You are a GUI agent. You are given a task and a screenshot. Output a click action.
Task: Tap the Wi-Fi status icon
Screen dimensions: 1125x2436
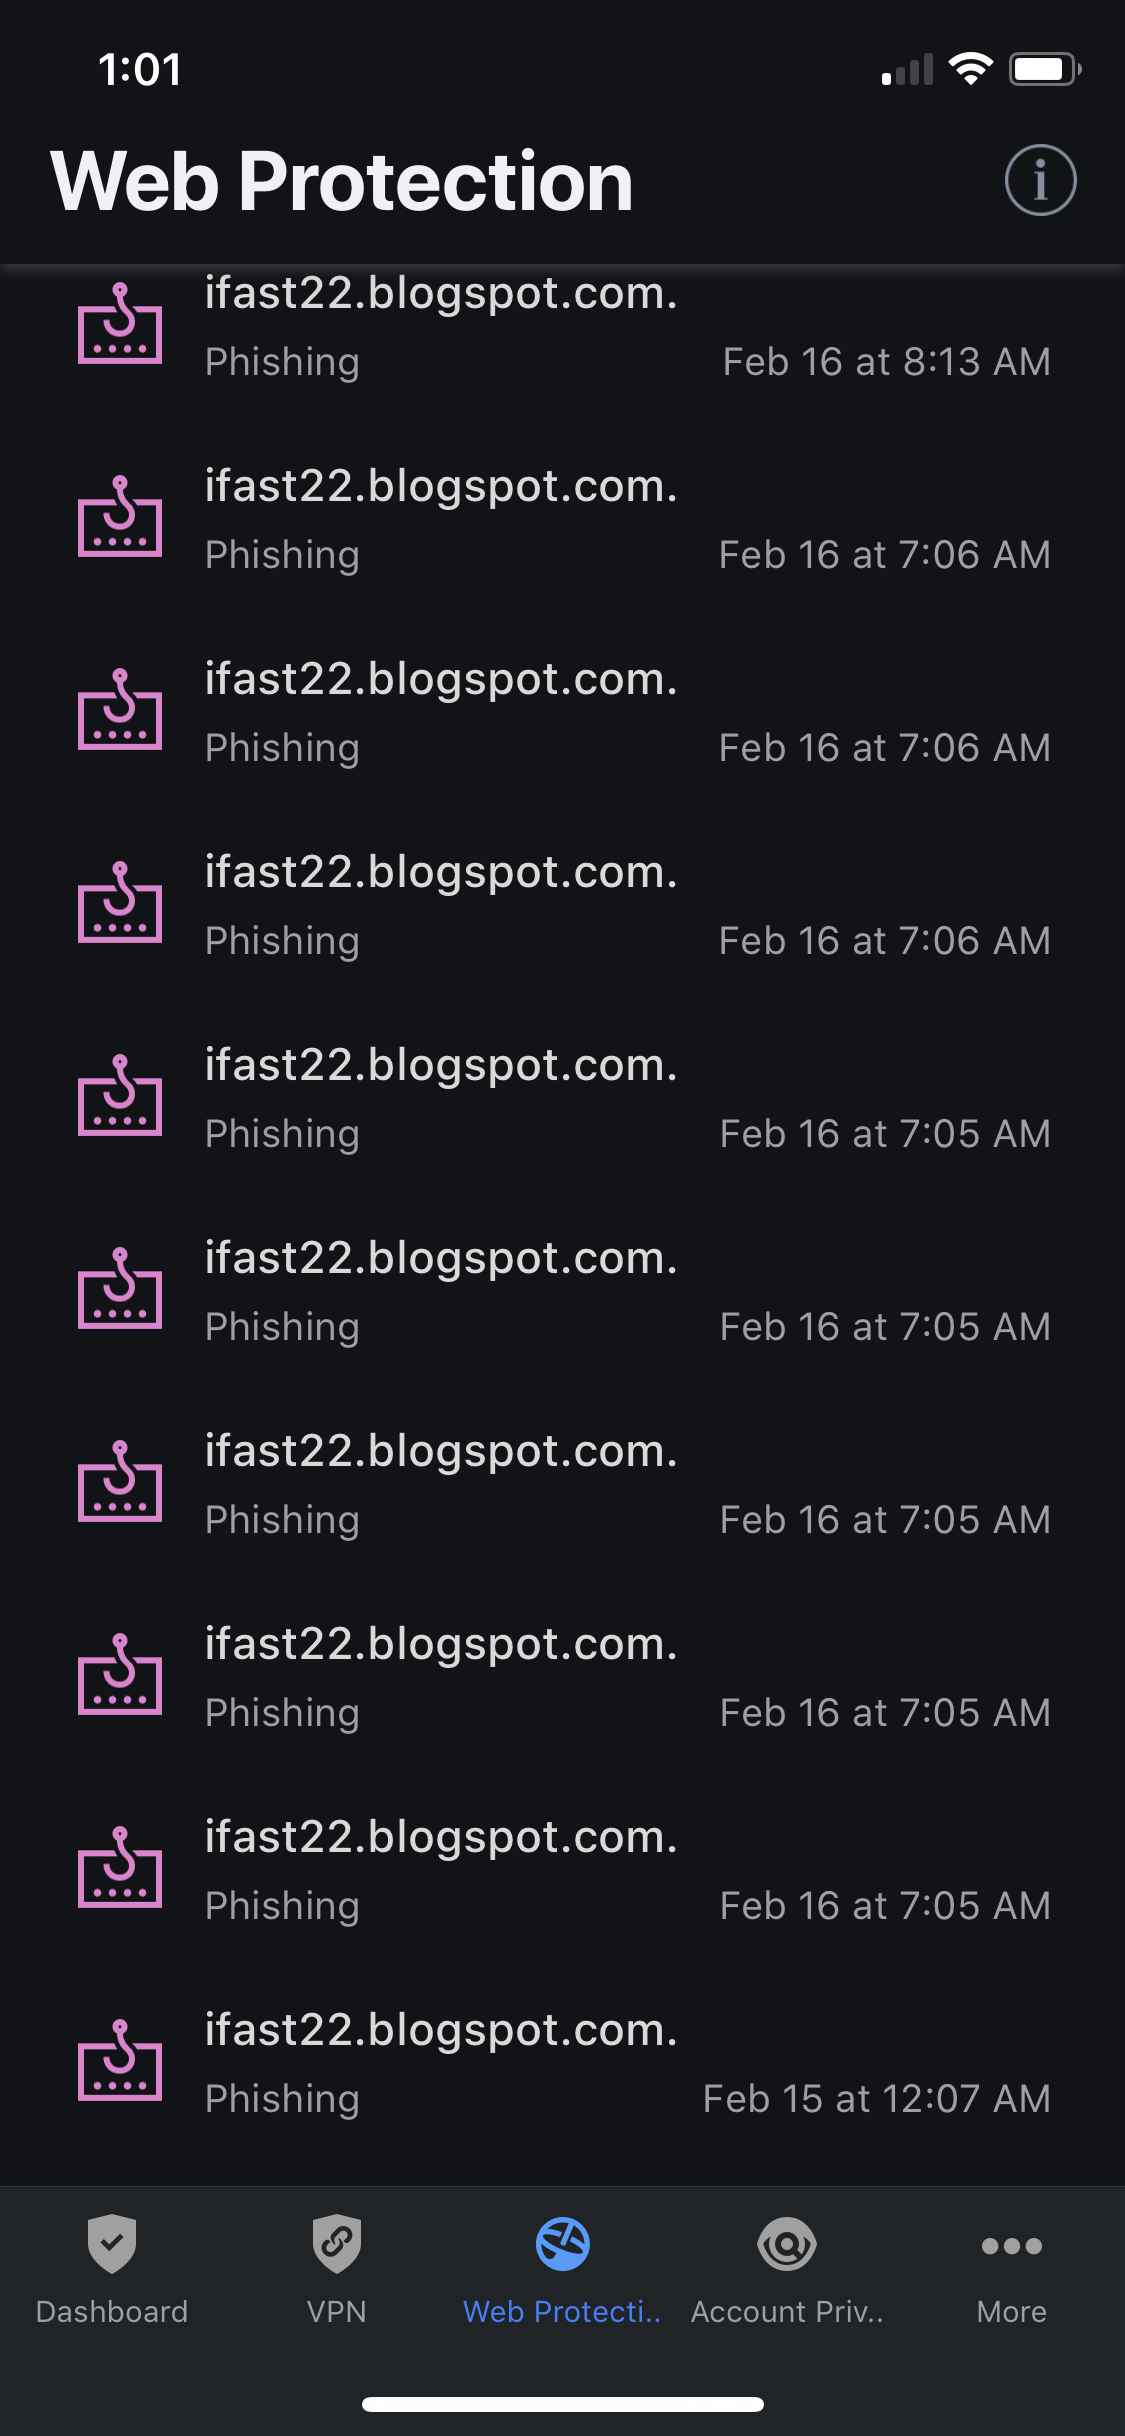(970, 69)
